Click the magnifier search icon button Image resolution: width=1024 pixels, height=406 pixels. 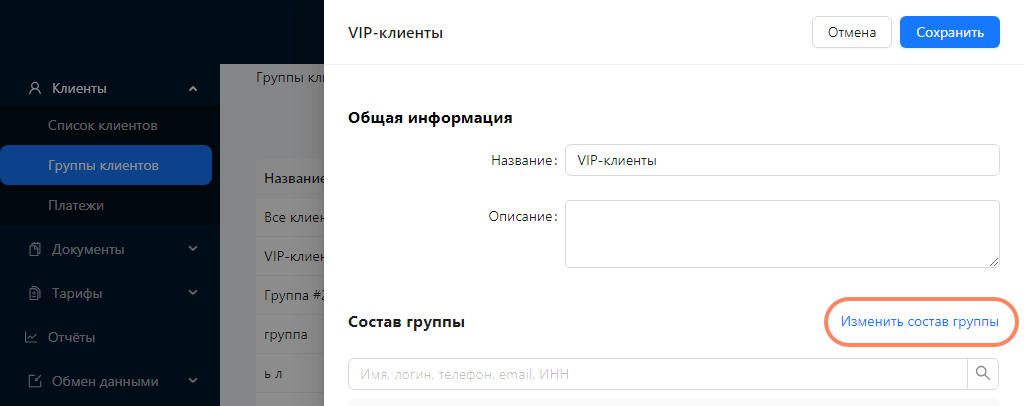983,373
